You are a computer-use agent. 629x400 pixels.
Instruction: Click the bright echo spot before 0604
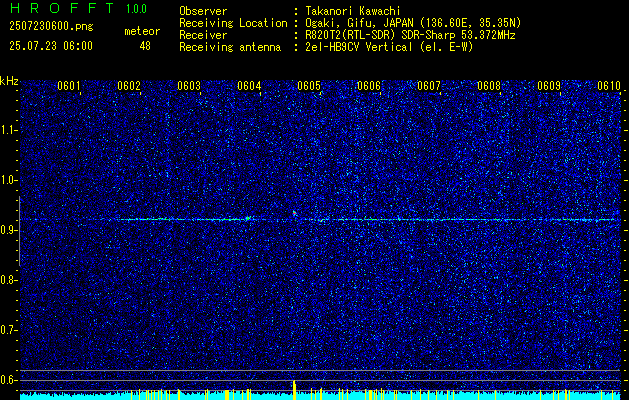(x=248, y=218)
